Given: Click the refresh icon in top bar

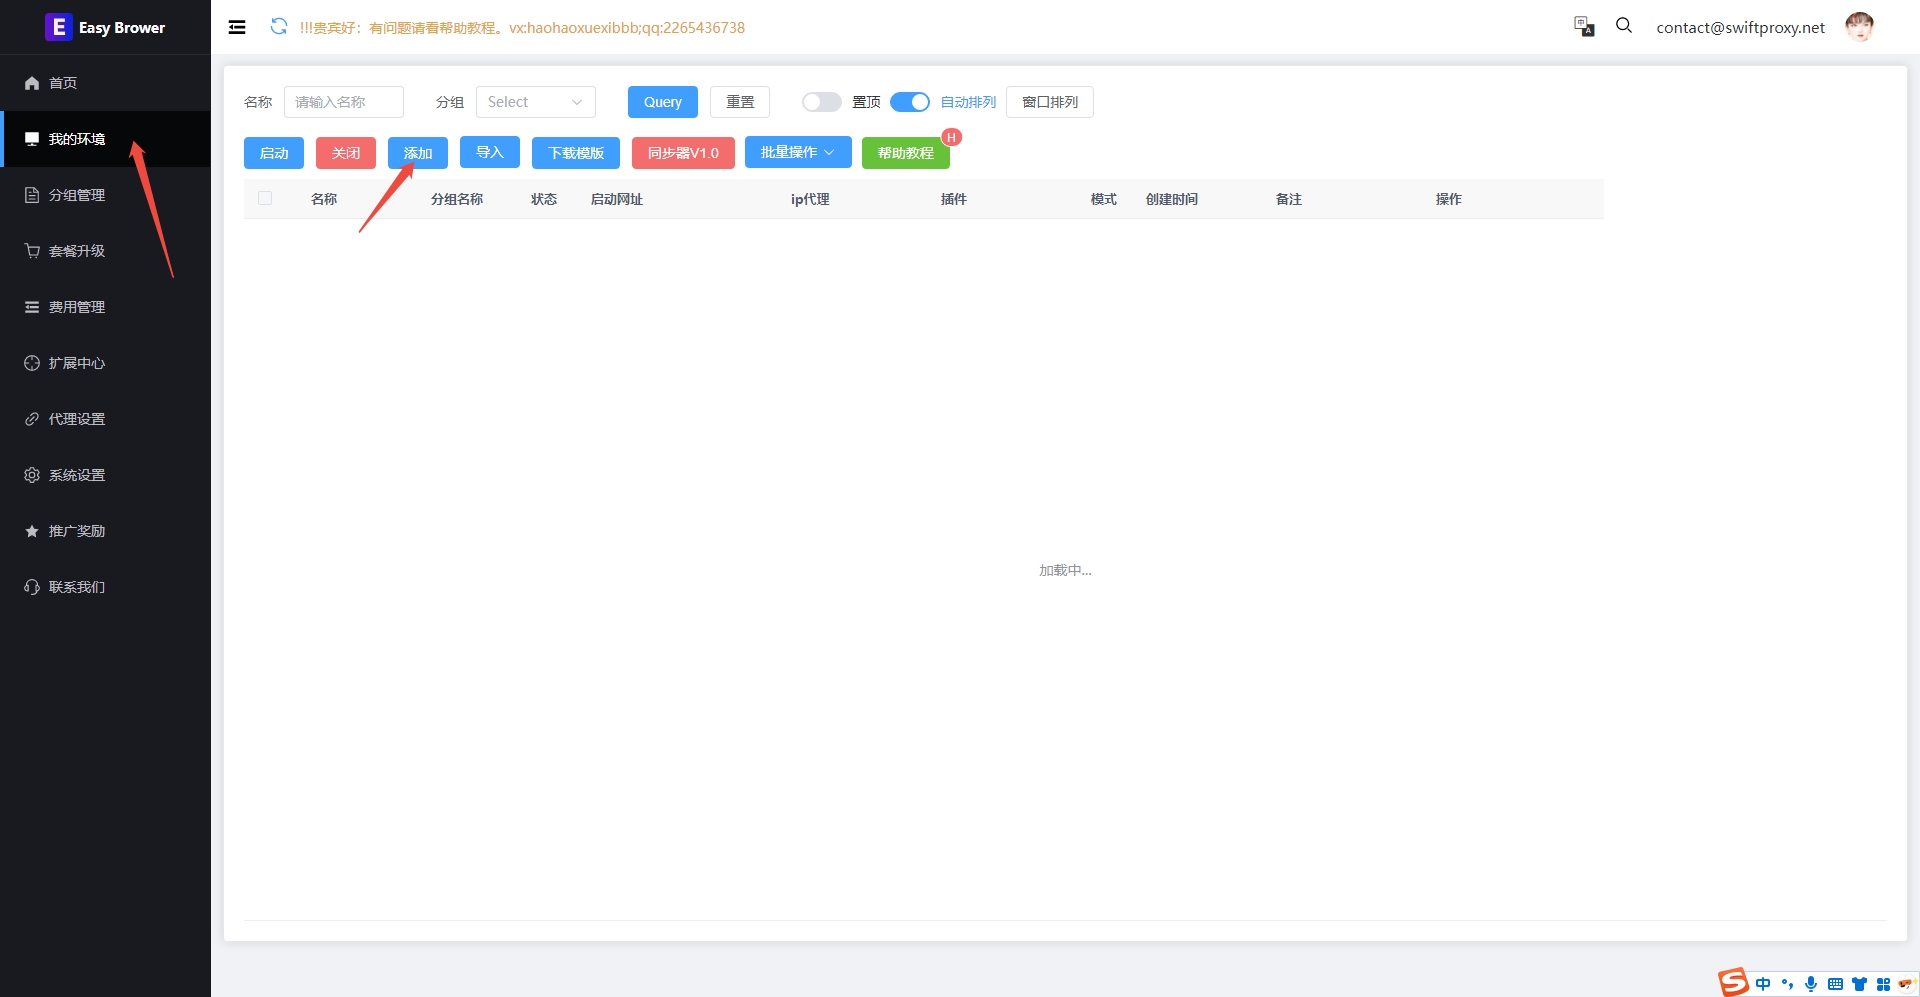Looking at the screenshot, I should coord(279,27).
